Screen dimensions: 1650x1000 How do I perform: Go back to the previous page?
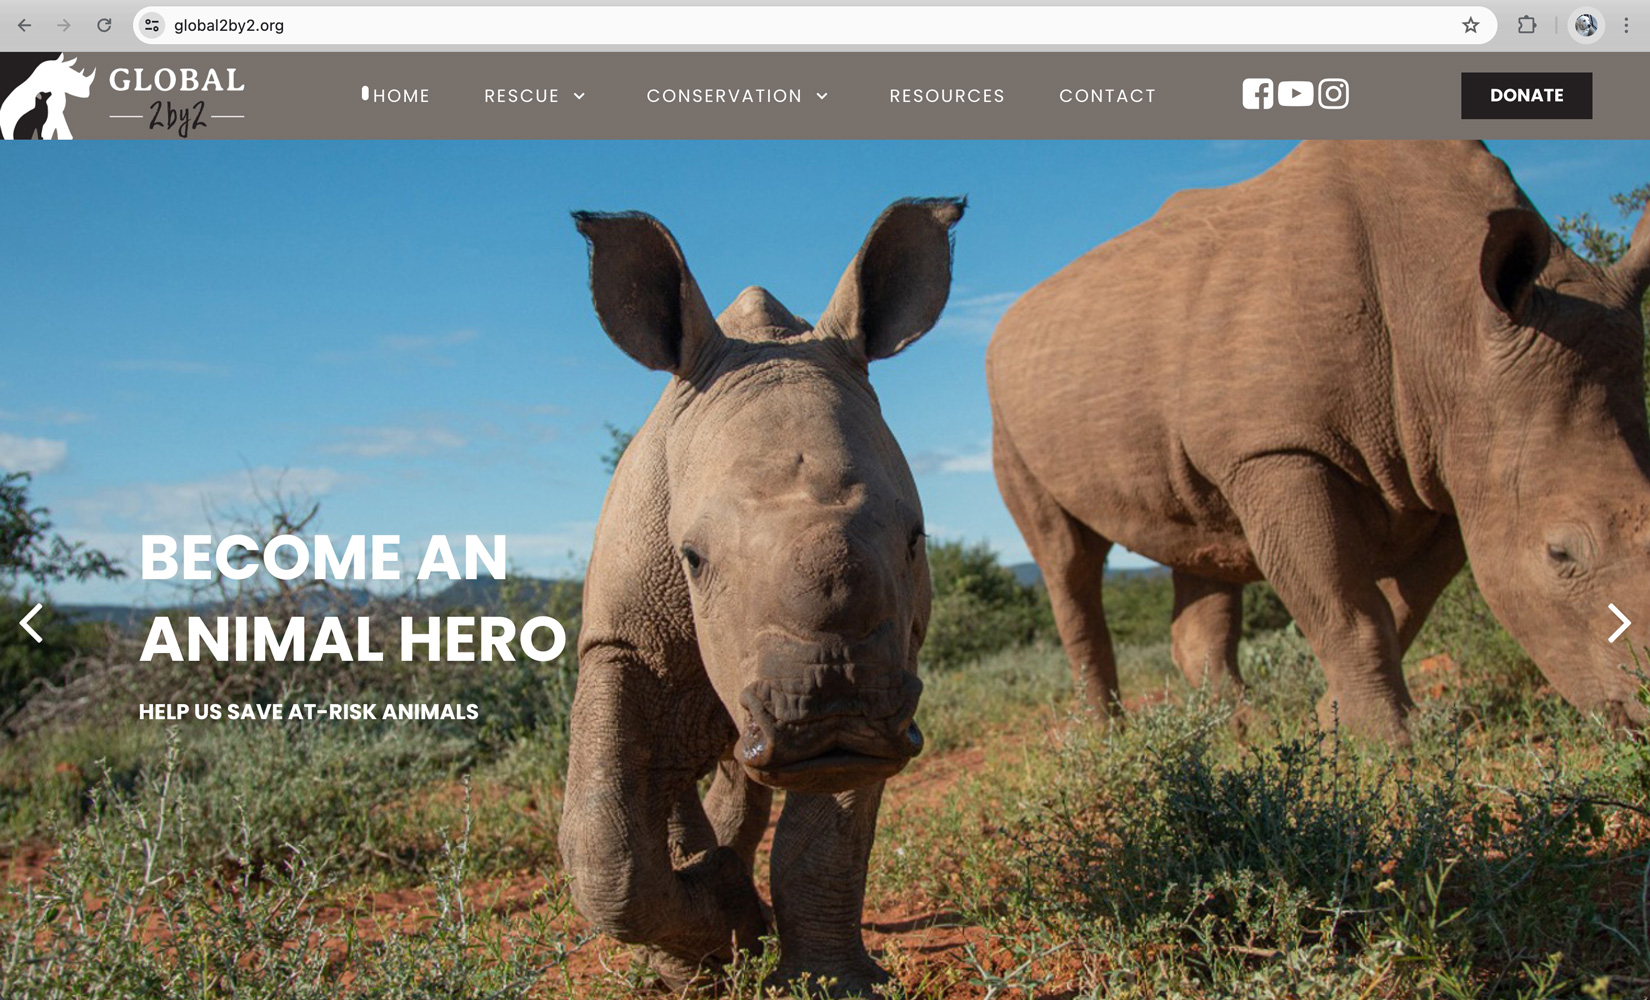pos(25,25)
